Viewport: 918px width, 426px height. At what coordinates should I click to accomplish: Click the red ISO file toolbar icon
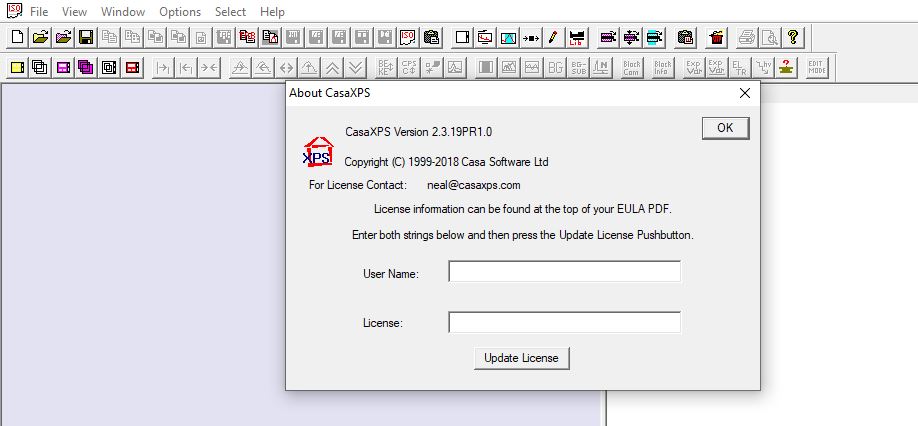pyautogui.click(x=407, y=37)
